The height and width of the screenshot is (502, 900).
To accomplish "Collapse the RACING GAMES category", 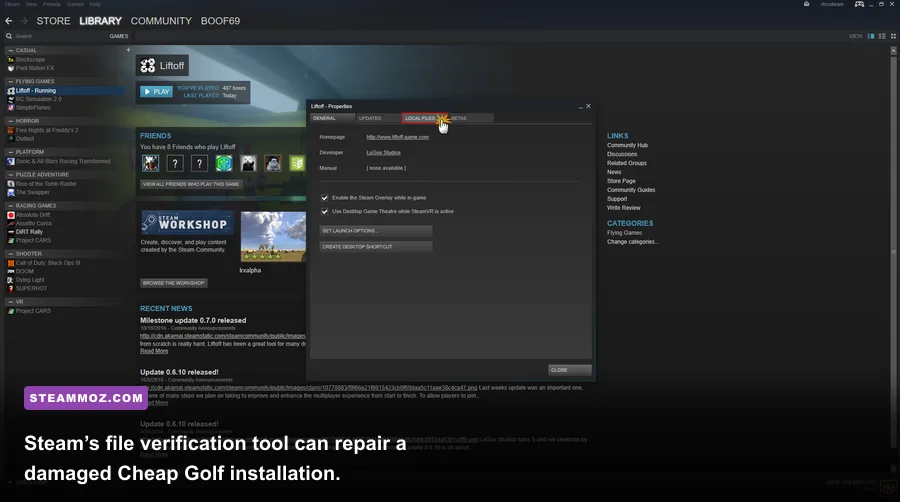I will click(x=10, y=205).
